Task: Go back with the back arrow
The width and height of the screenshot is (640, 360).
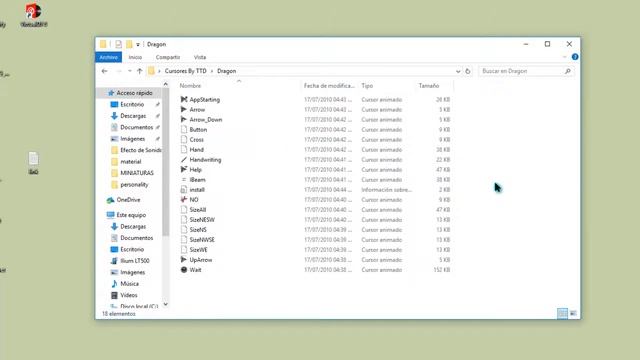Action: point(104,71)
